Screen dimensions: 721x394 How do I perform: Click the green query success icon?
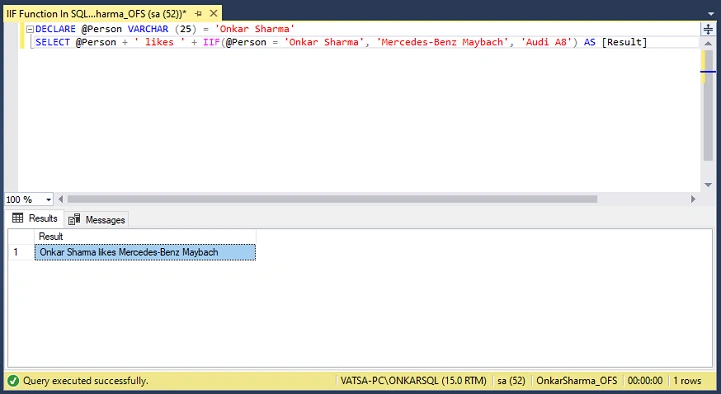[x=13, y=381]
